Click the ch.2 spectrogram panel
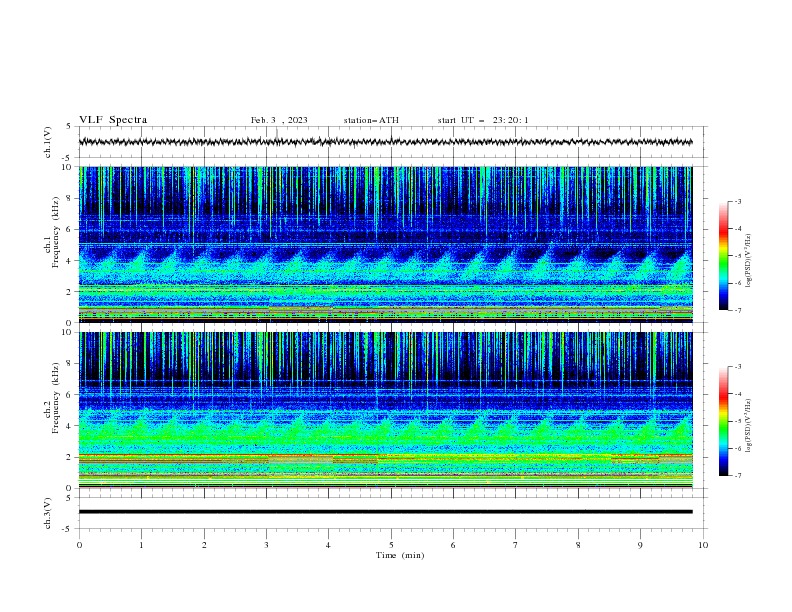Screen dimensions: 792x612 pyautogui.click(x=385, y=410)
